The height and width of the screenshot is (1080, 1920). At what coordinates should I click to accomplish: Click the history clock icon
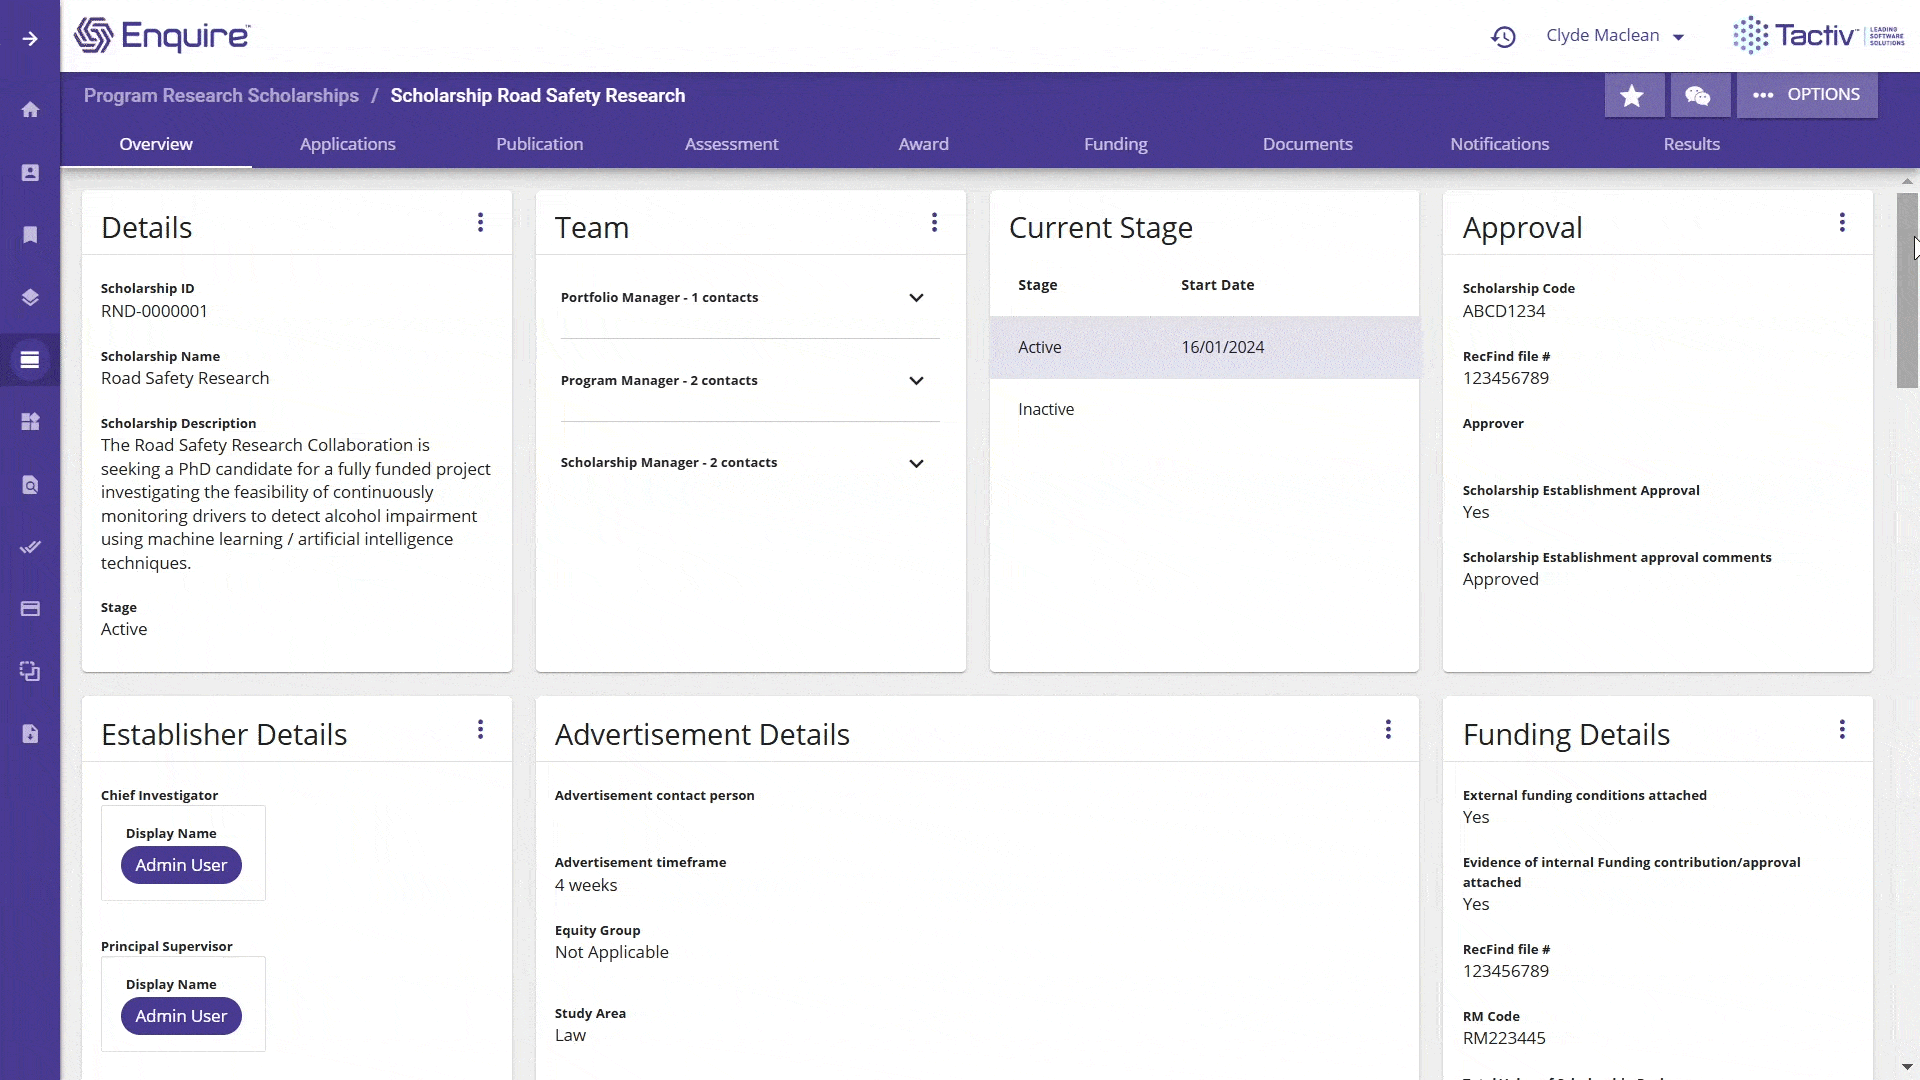[x=1503, y=37]
